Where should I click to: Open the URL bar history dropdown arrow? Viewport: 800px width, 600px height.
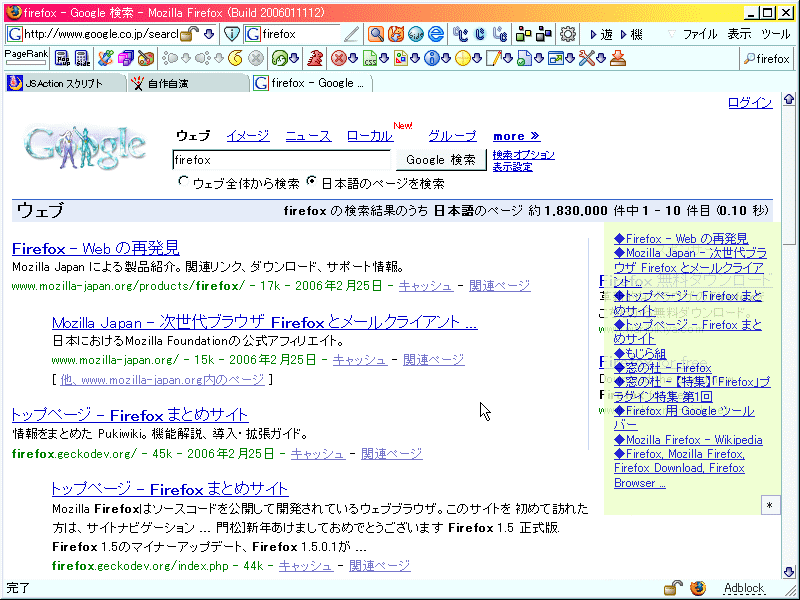pos(209,34)
